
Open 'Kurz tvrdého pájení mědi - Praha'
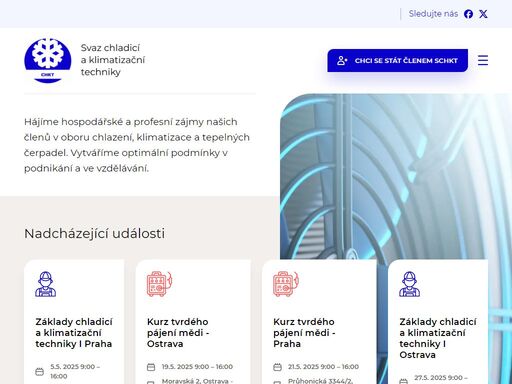(x=304, y=333)
